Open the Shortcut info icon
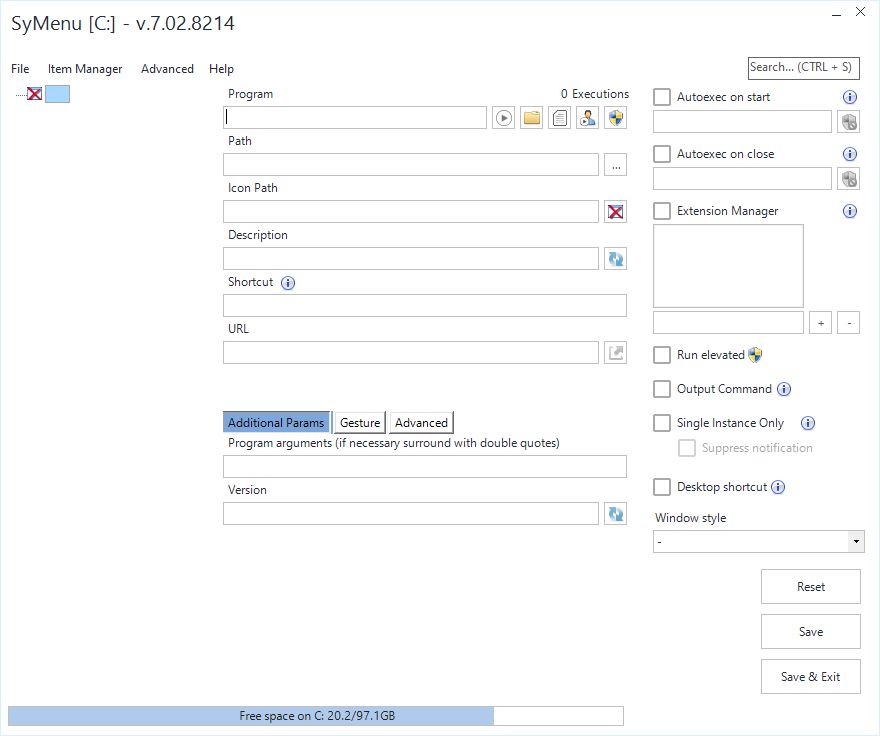880x736 pixels. click(288, 283)
